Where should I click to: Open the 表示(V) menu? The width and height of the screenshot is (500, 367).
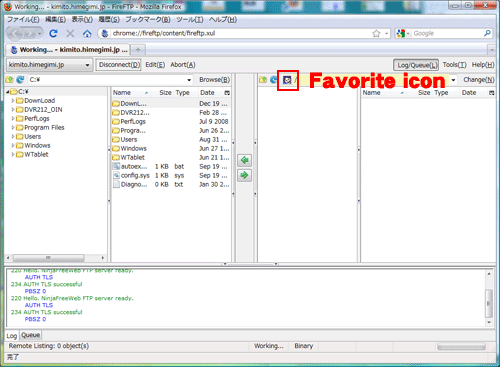pyautogui.click(x=82, y=20)
